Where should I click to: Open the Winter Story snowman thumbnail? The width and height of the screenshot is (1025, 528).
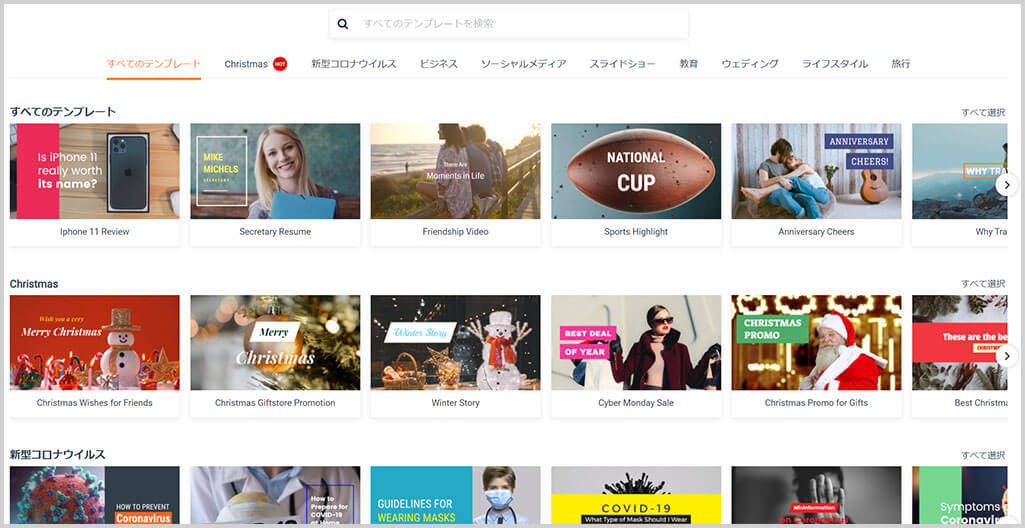coord(456,342)
